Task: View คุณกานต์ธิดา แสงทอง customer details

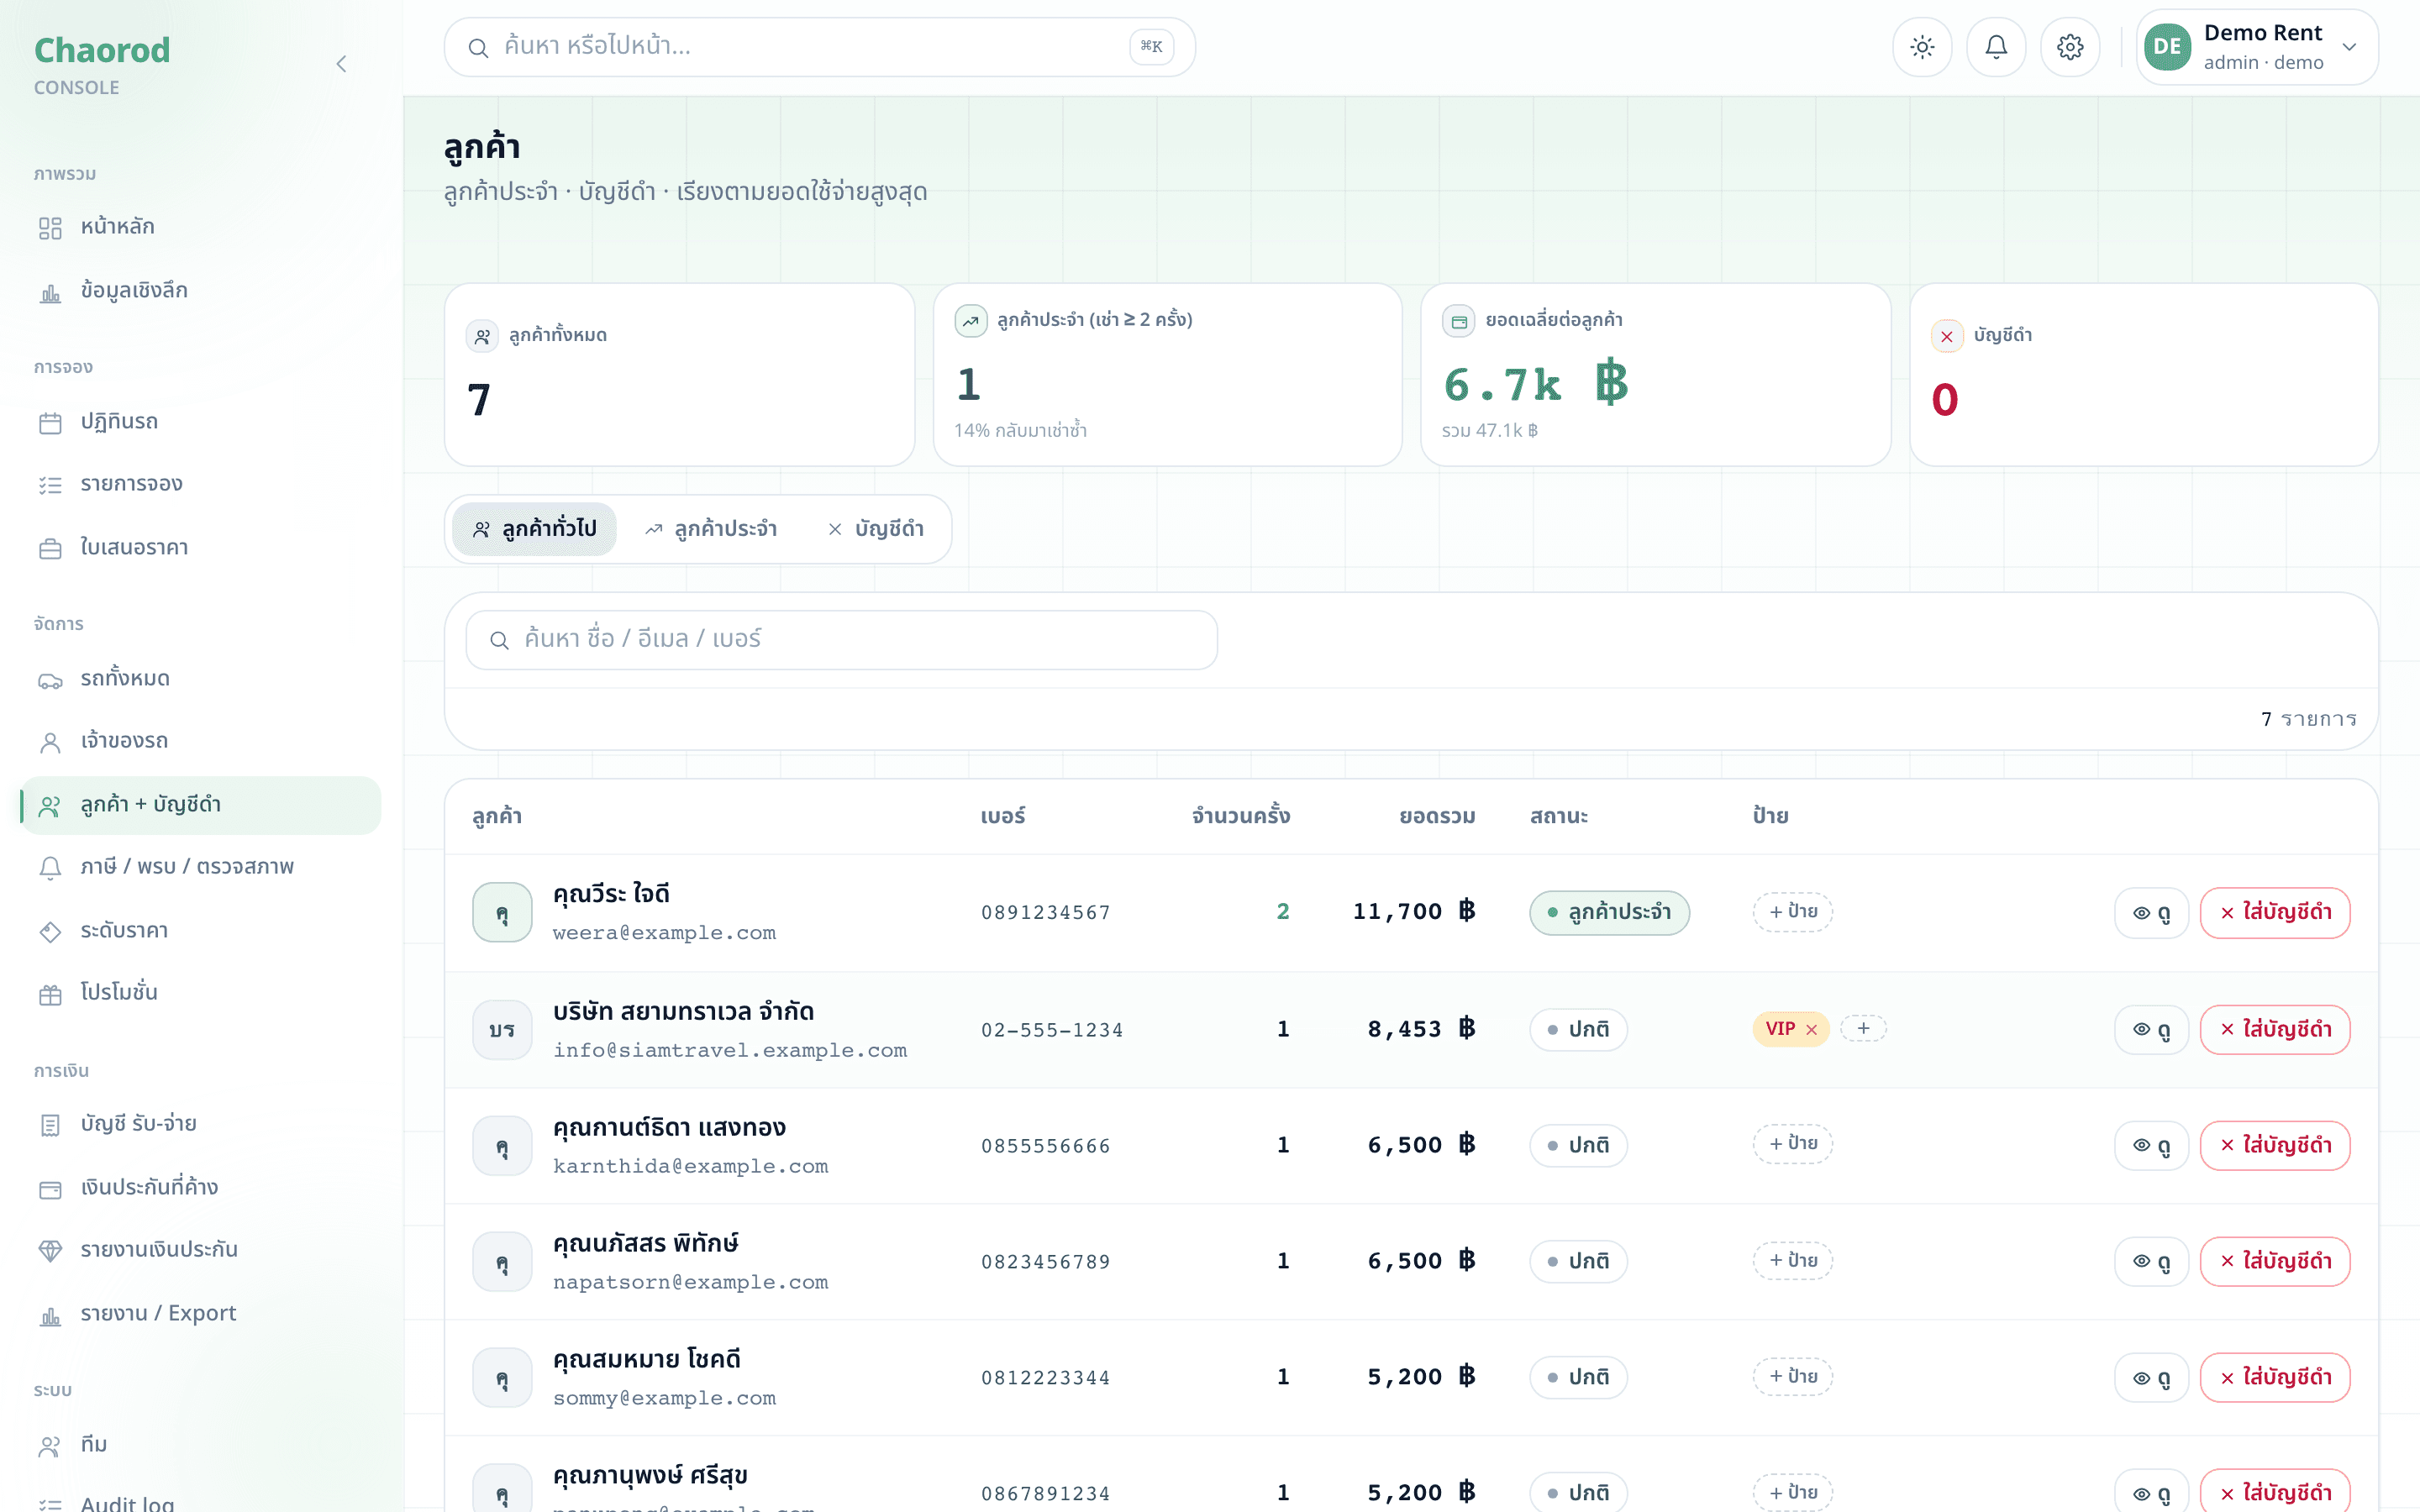Action: (2151, 1146)
